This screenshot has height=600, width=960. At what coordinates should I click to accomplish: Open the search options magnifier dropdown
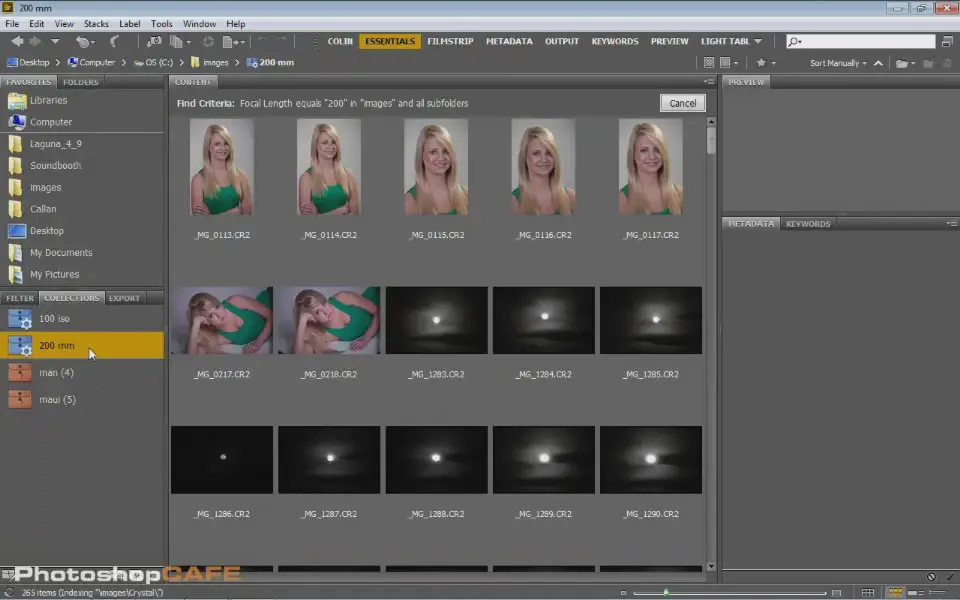coord(795,41)
